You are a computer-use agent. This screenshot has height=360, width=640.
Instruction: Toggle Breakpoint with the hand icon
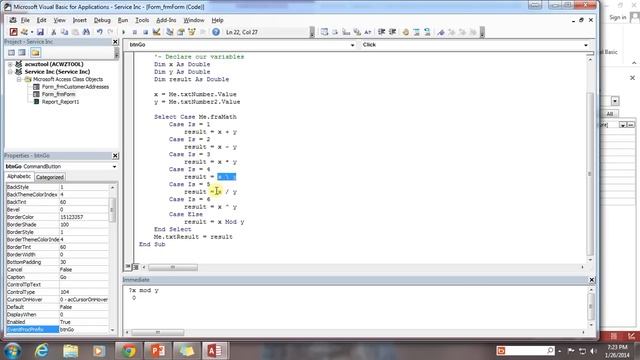point(406,32)
